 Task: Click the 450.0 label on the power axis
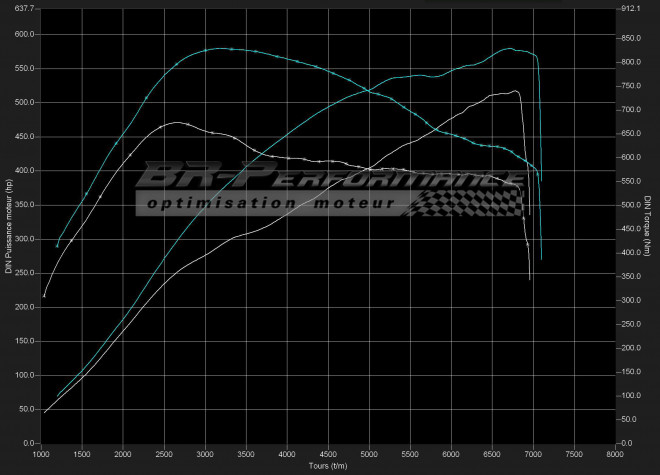[x=22, y=136]
